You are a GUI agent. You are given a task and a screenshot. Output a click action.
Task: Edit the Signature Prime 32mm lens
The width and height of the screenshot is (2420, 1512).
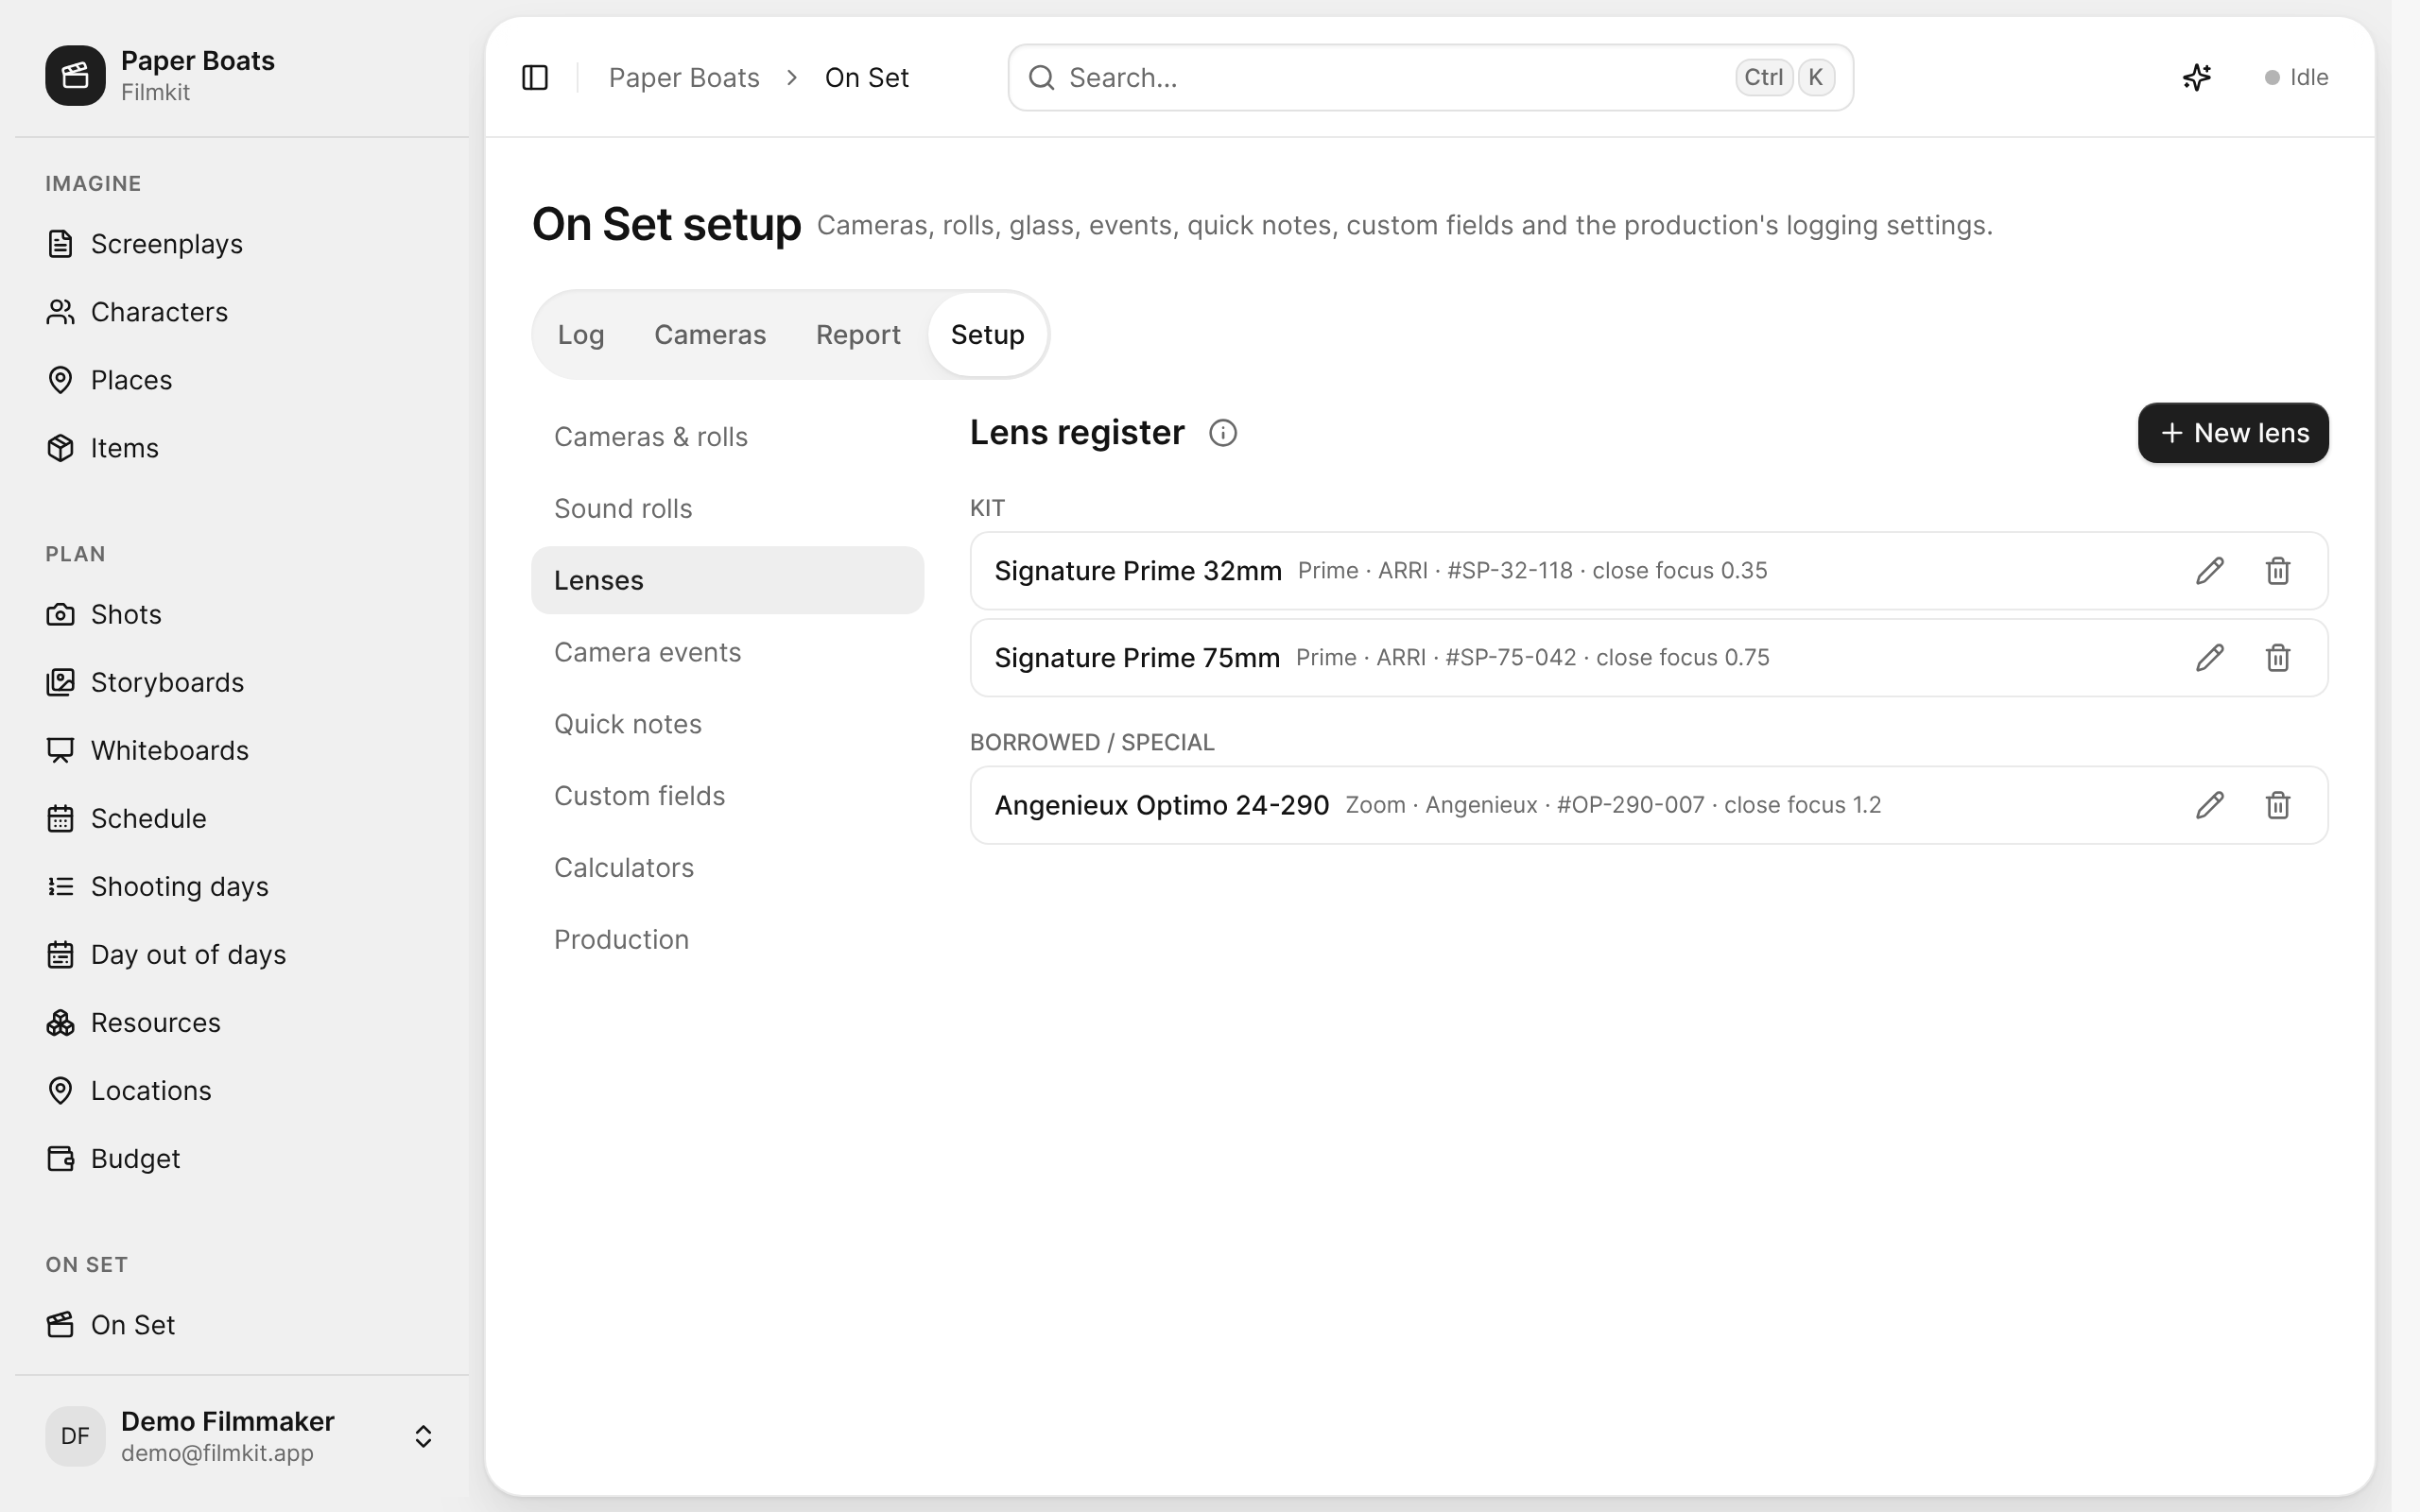(x=2210, y=571)
